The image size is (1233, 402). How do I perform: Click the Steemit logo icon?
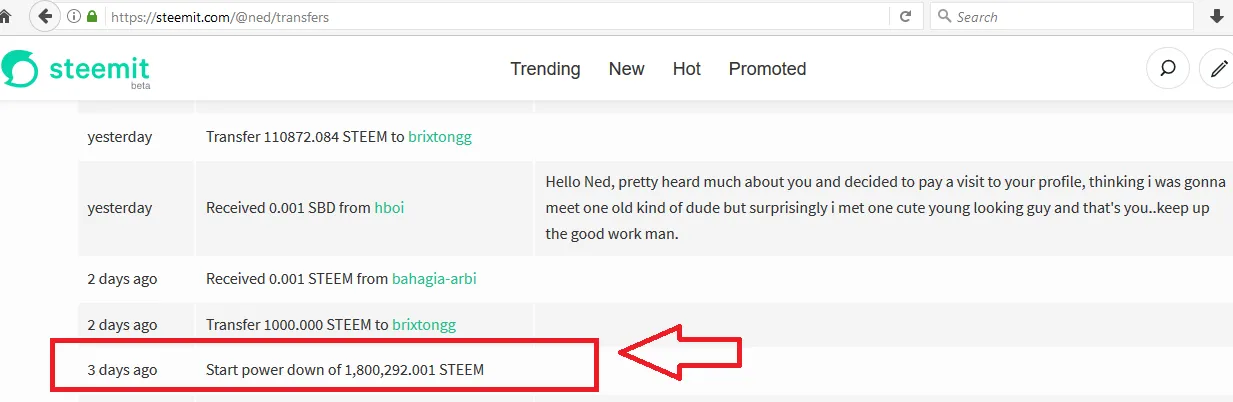pos(19,68)
